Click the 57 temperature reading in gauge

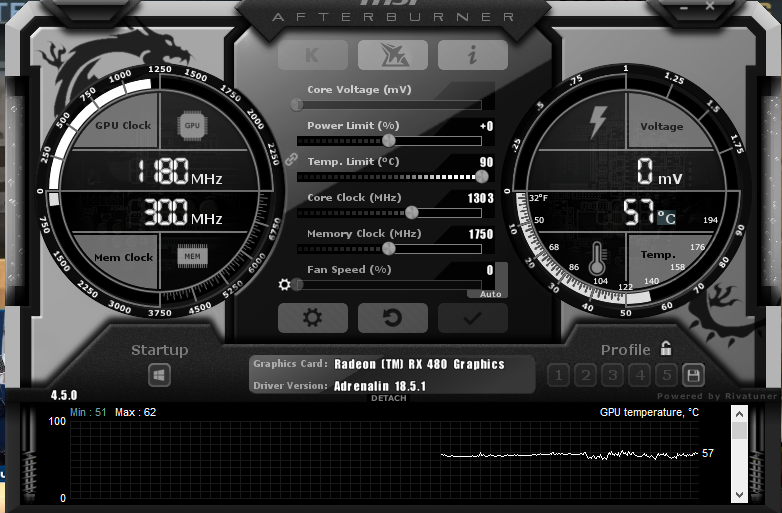coord(639,212)
